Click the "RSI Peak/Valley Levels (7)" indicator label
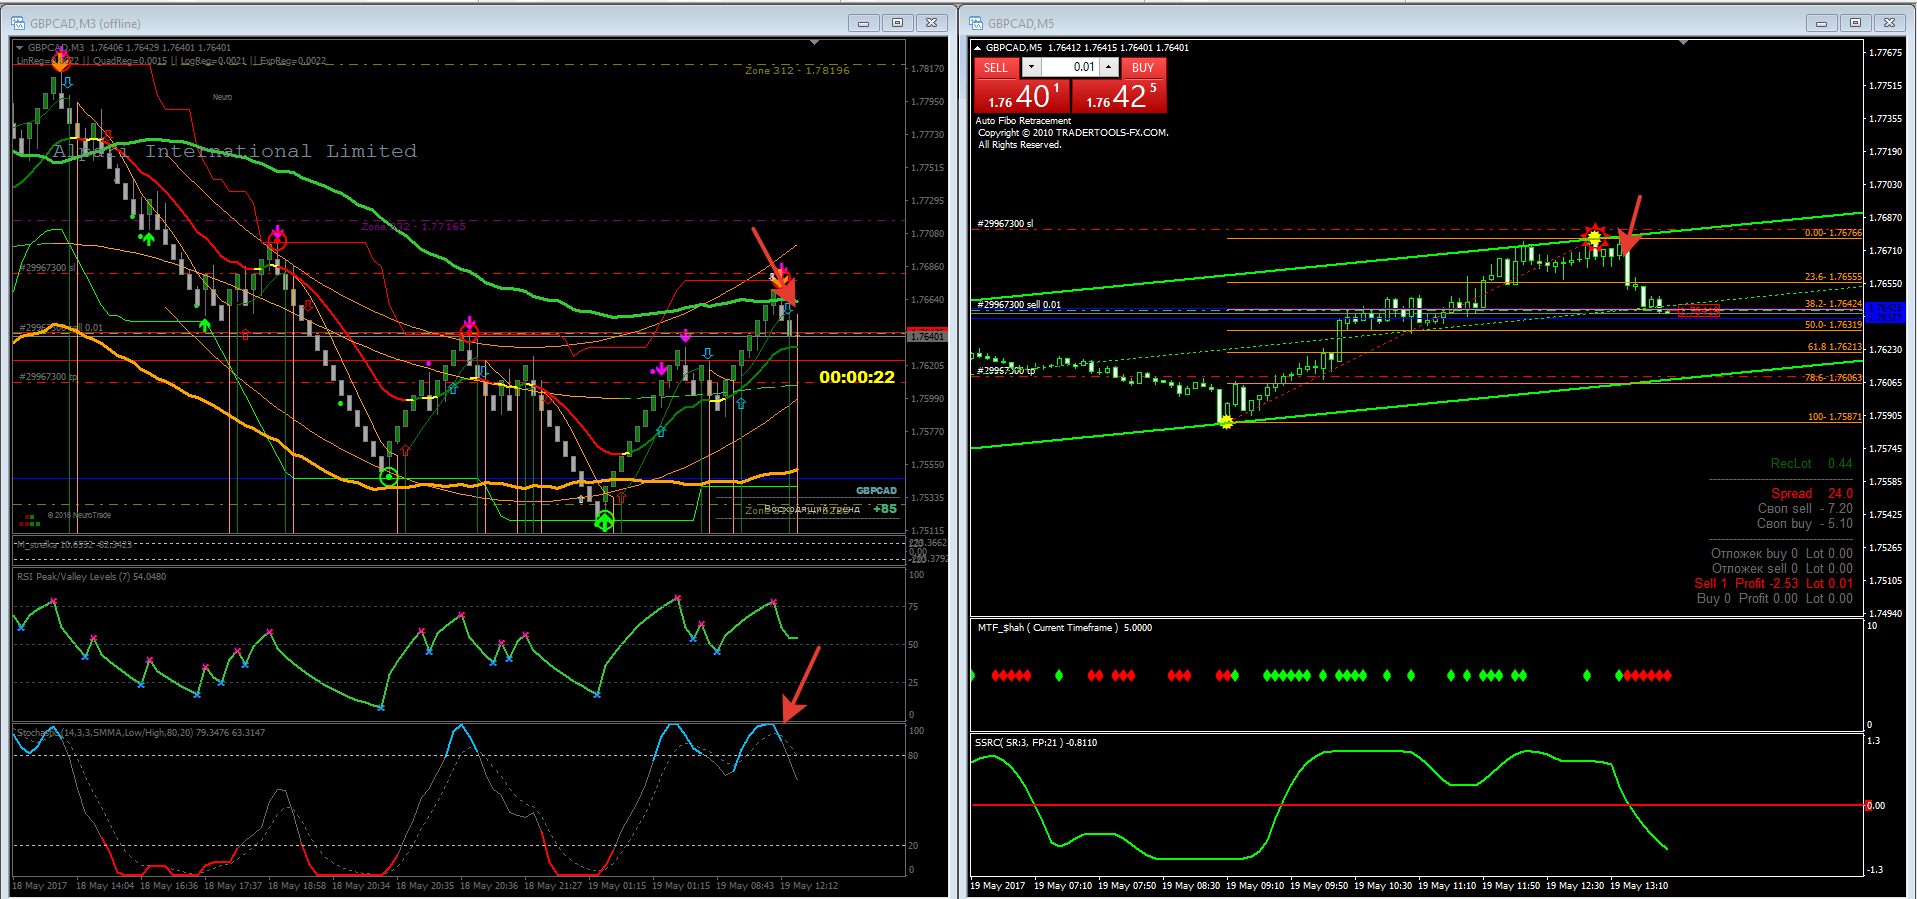The height and width of the screenshot is (899, 1917). (x=73, y=577)
